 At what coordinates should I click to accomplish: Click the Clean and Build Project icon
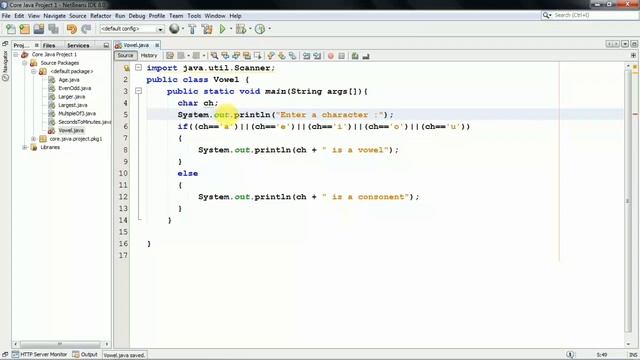[x=207, y=29]
